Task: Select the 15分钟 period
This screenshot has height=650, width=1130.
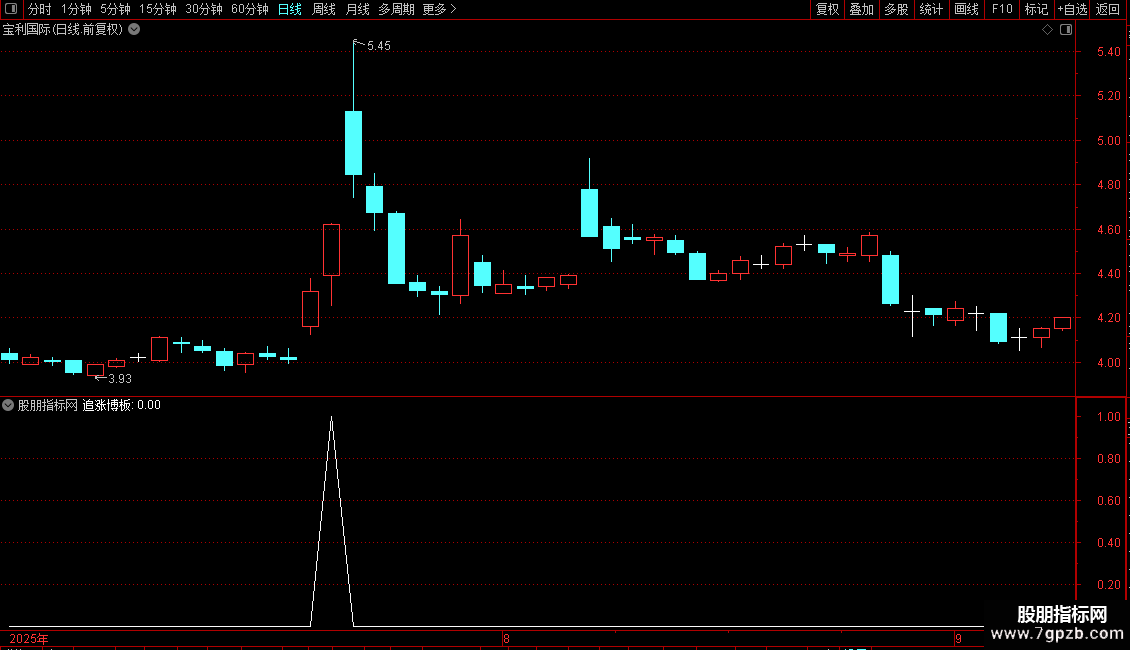Action: tap(157, 9)
